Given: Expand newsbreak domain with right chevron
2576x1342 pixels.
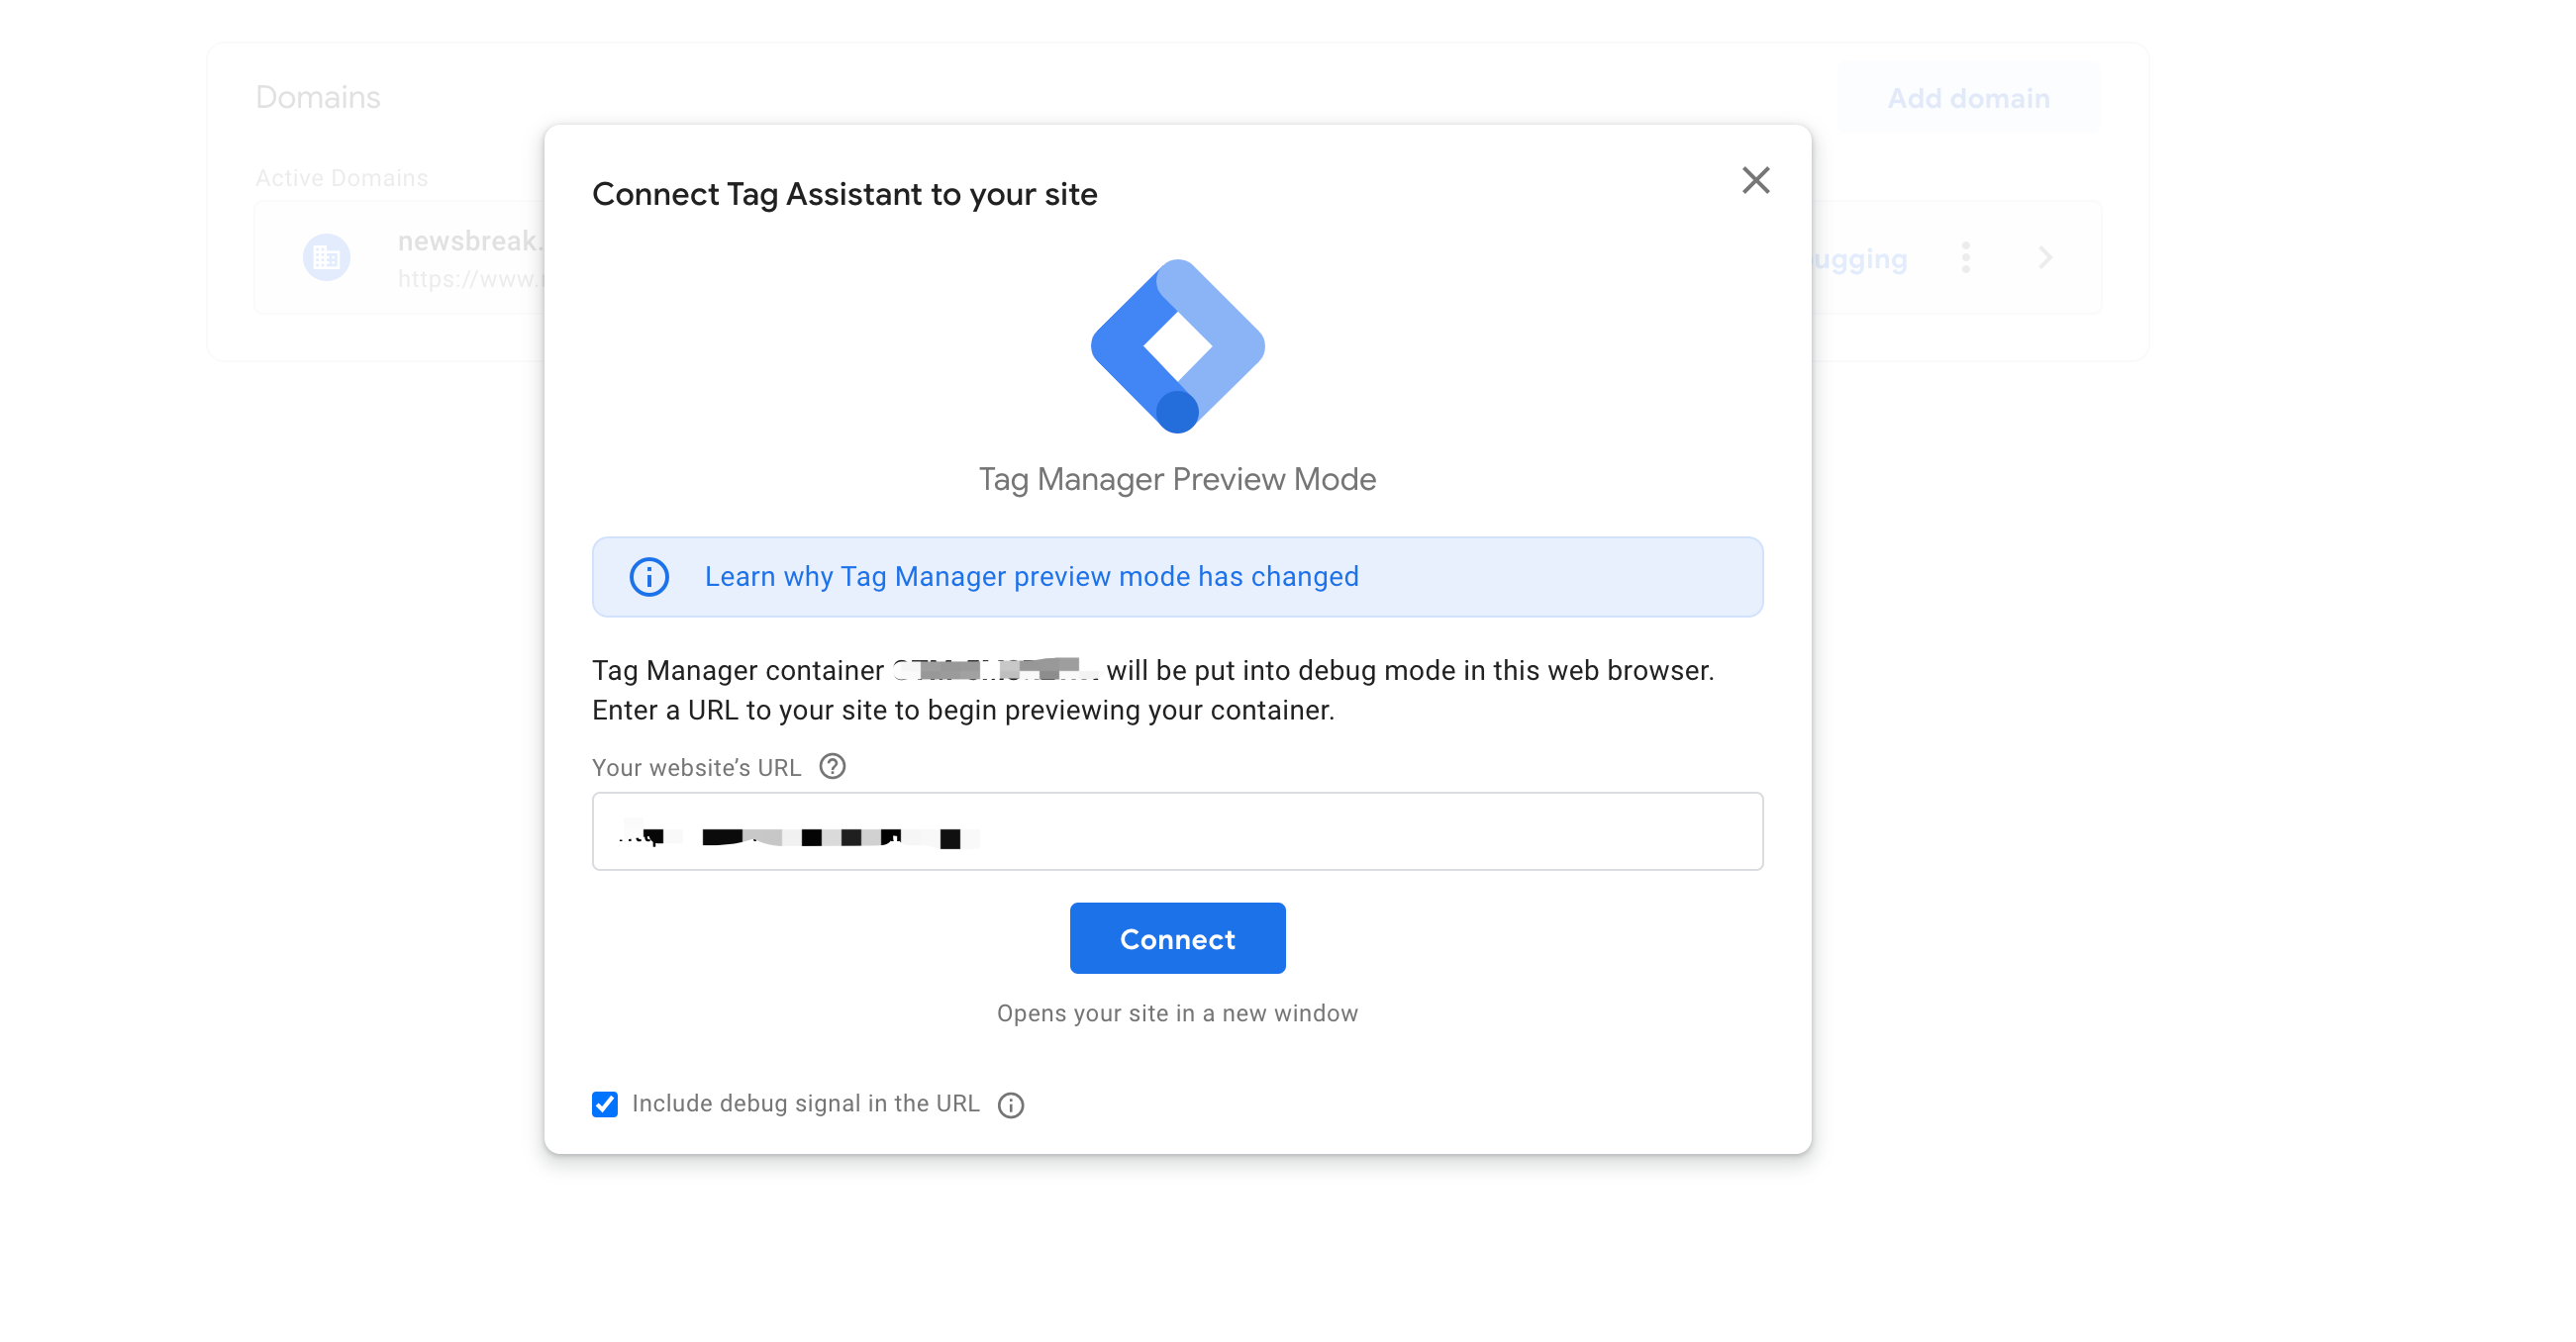Looking at the screenshot, I should 2045,258.
